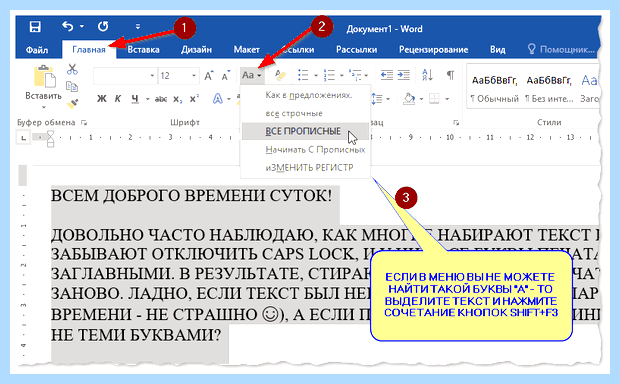Toggle superscript x² formatting

tap(194, 98)
